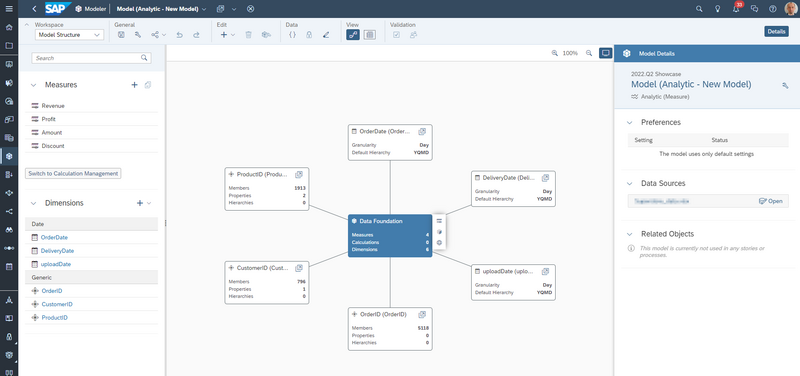Zoom in on the model canvas
Viewport: 800px width, 376px height.
555,53
